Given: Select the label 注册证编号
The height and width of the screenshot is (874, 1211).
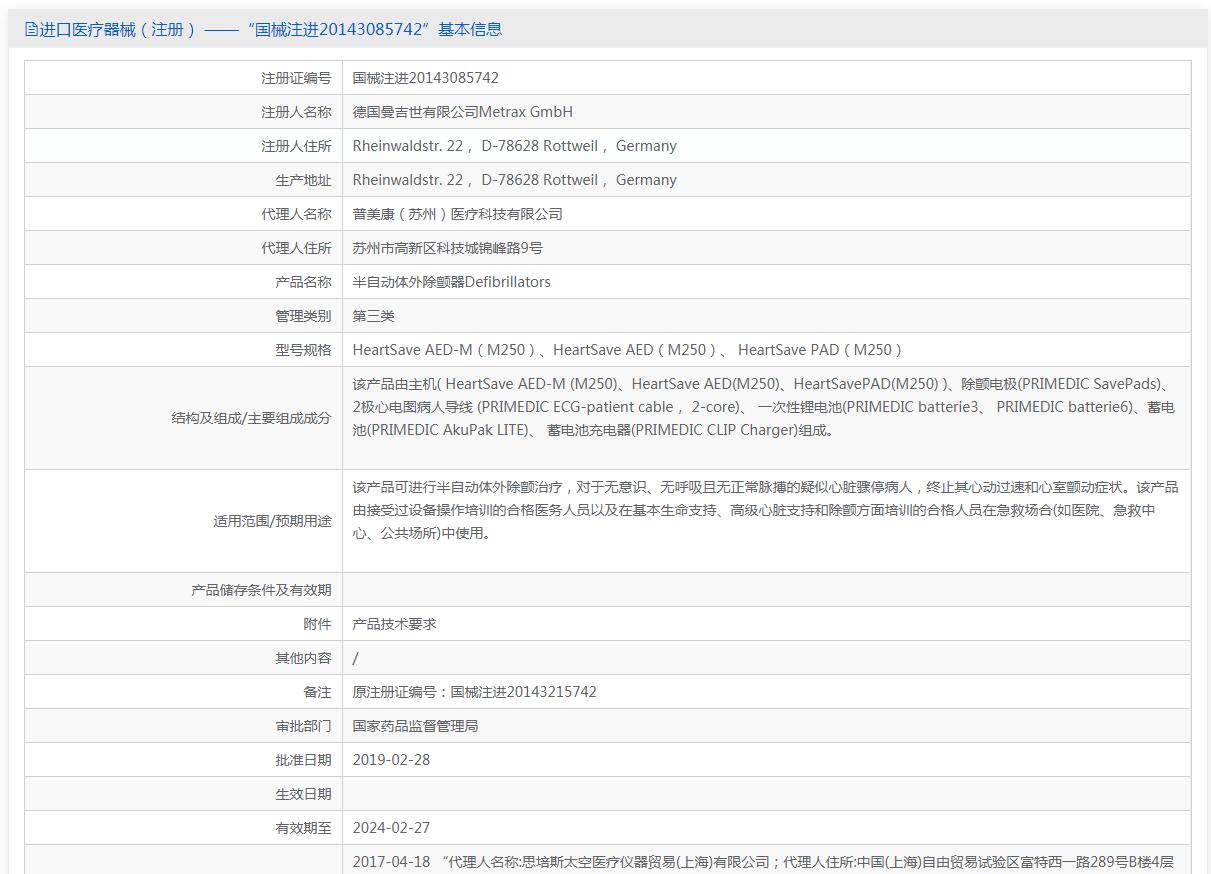Looking at the screenshot, I should pos(296,78).
